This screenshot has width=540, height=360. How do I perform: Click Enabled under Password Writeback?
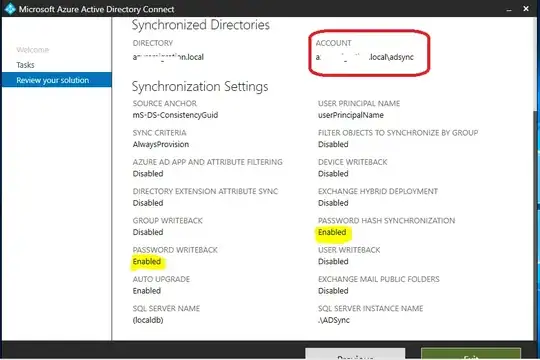click(x=147, y=261)
